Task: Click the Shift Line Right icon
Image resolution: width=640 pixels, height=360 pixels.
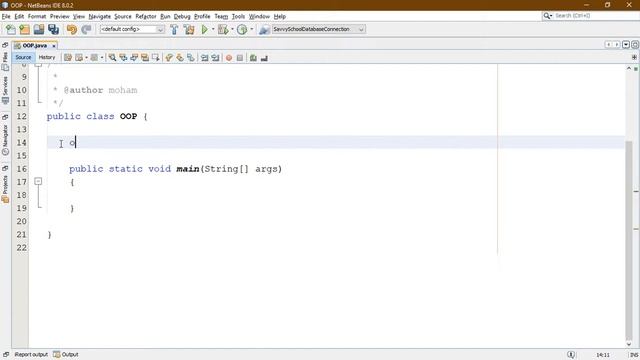Action: pyautogui.click(x=216, y=58)
